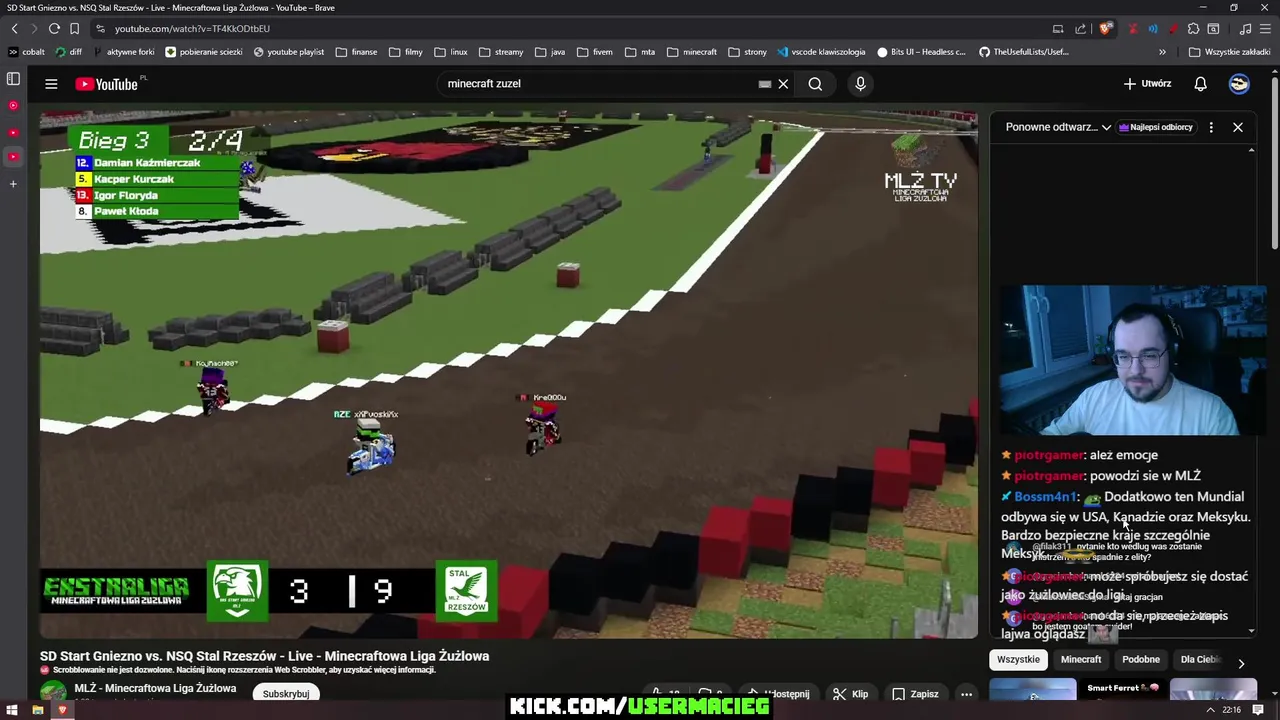
Task: Open the 'youtube playlist' bookmark
Action: tap(289, 52)
